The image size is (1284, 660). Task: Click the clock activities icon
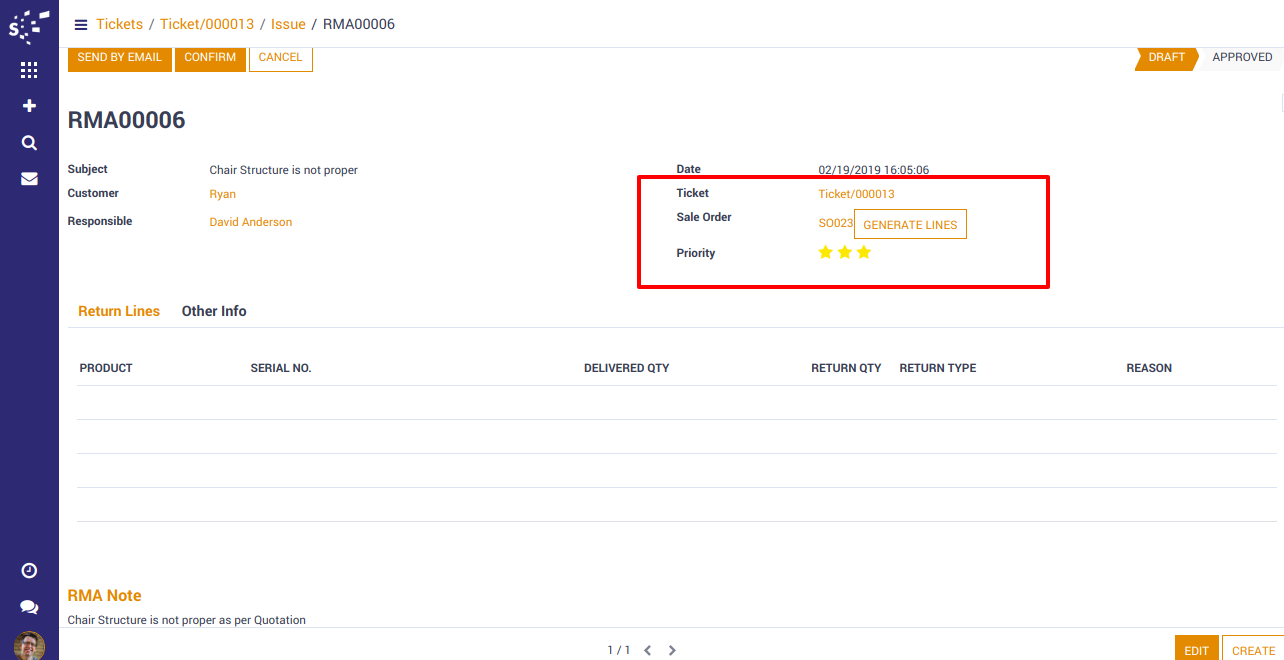[29, 570]
